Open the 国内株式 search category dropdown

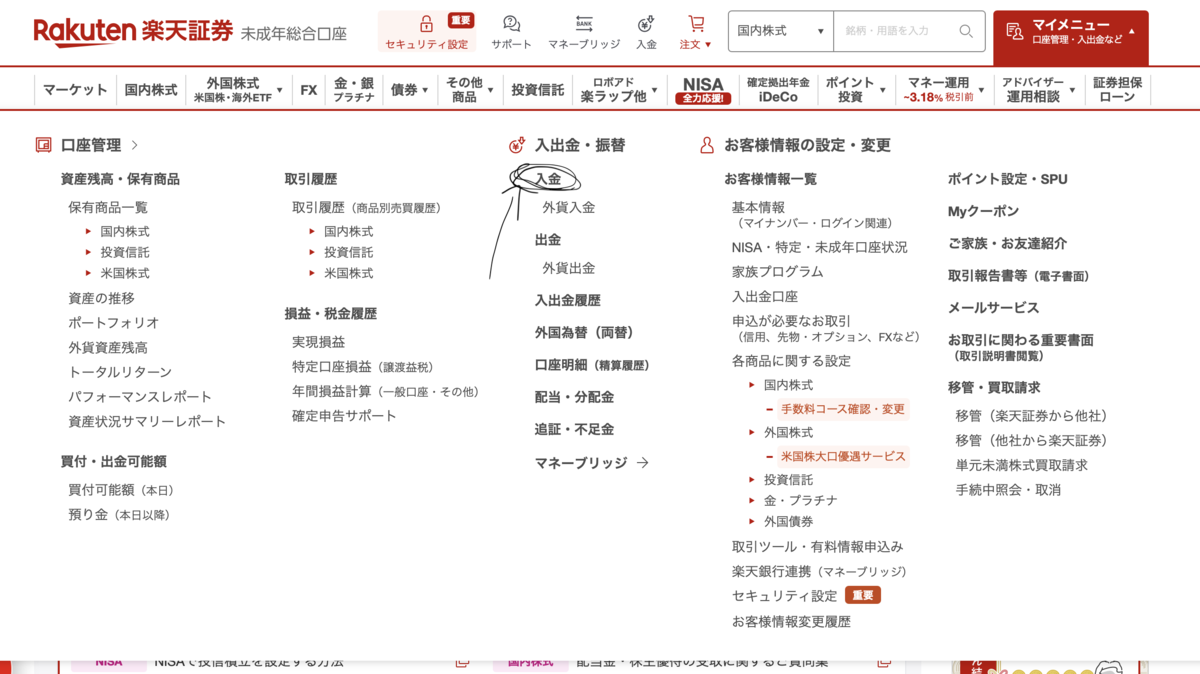click(781, 31)
